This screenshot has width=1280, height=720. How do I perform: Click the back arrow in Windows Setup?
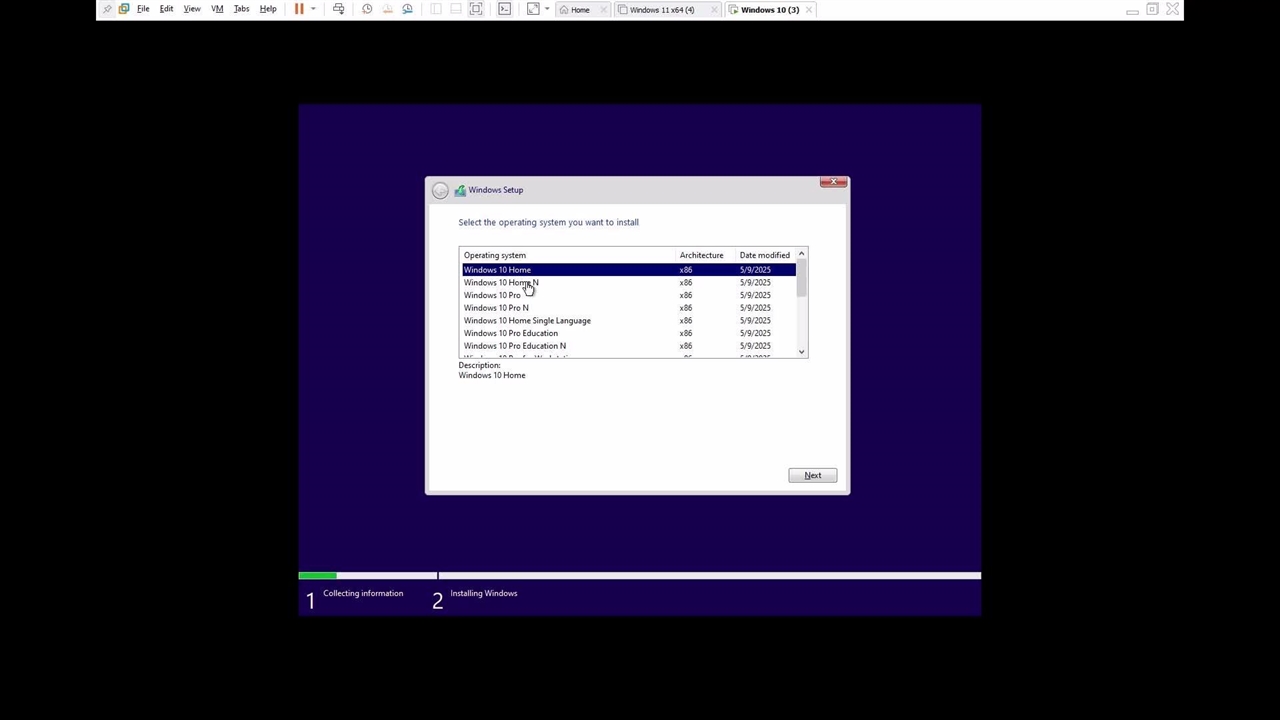(x=440, y=190)
